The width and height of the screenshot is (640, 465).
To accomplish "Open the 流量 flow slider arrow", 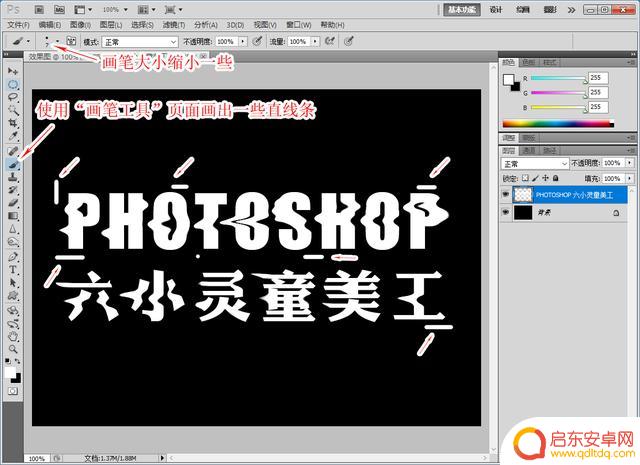I will click(x=316, y=42).
